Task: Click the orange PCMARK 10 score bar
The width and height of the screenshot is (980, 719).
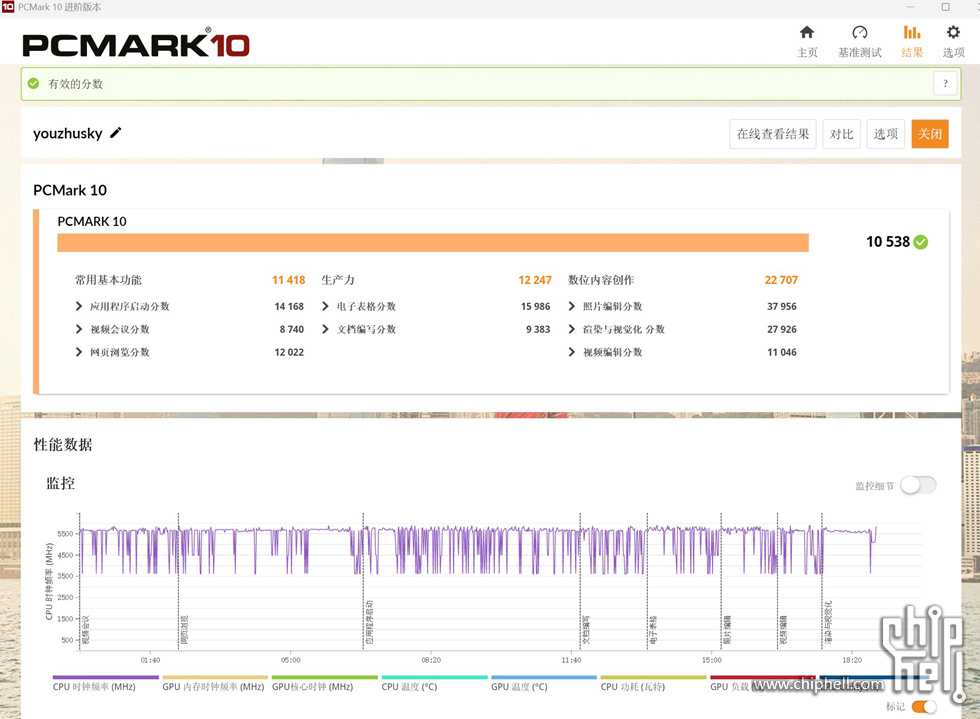Action: click(432, 243)
